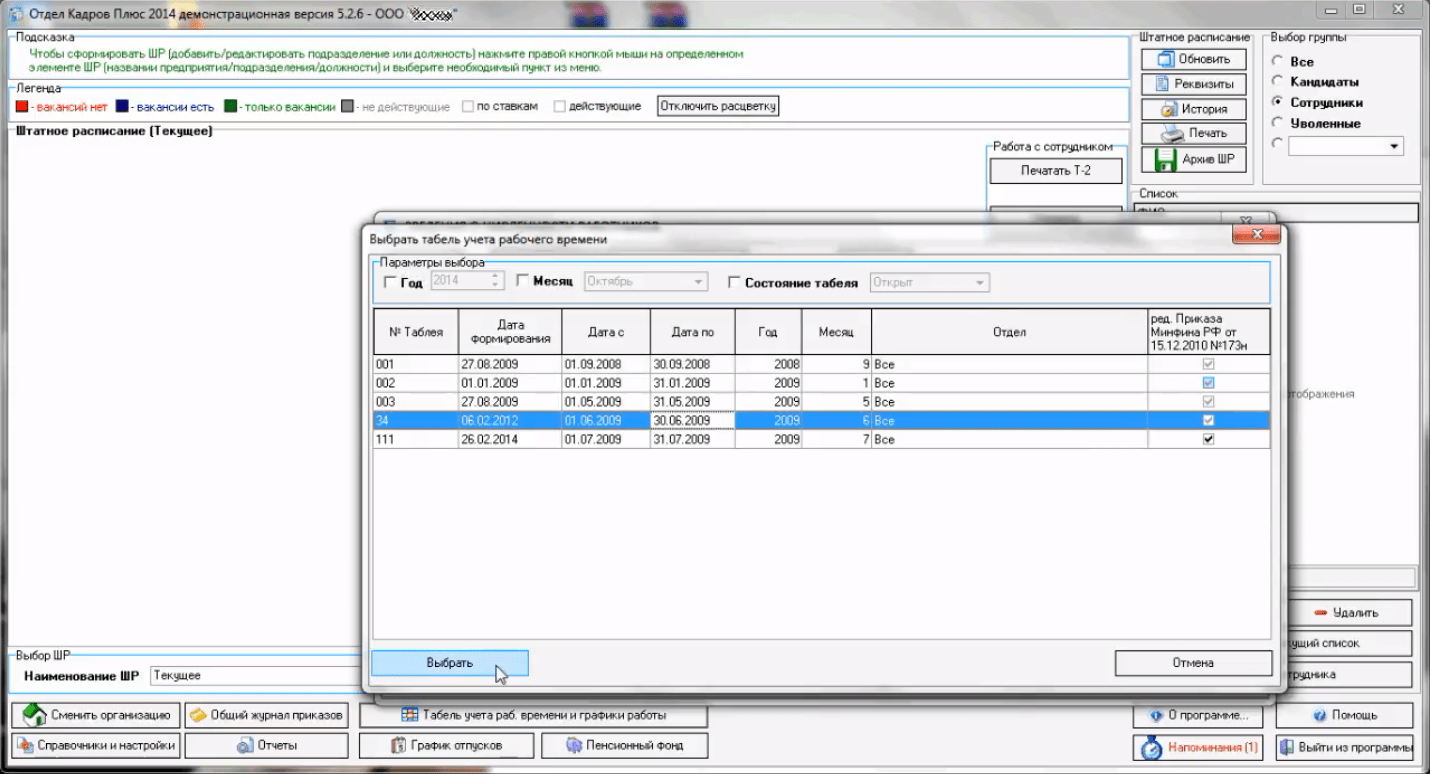
Task: Open График отпусков button
Action: click(445, 745)
